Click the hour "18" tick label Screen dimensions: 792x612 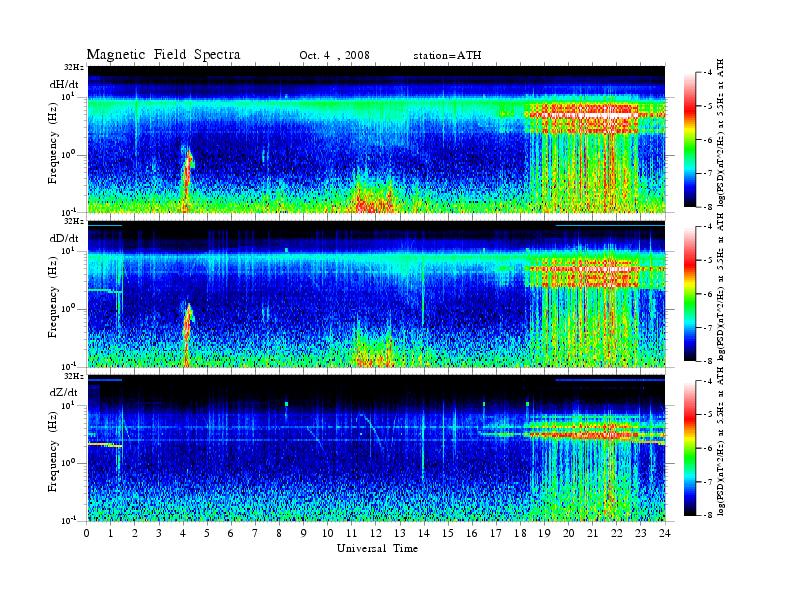tap(520, 534)
